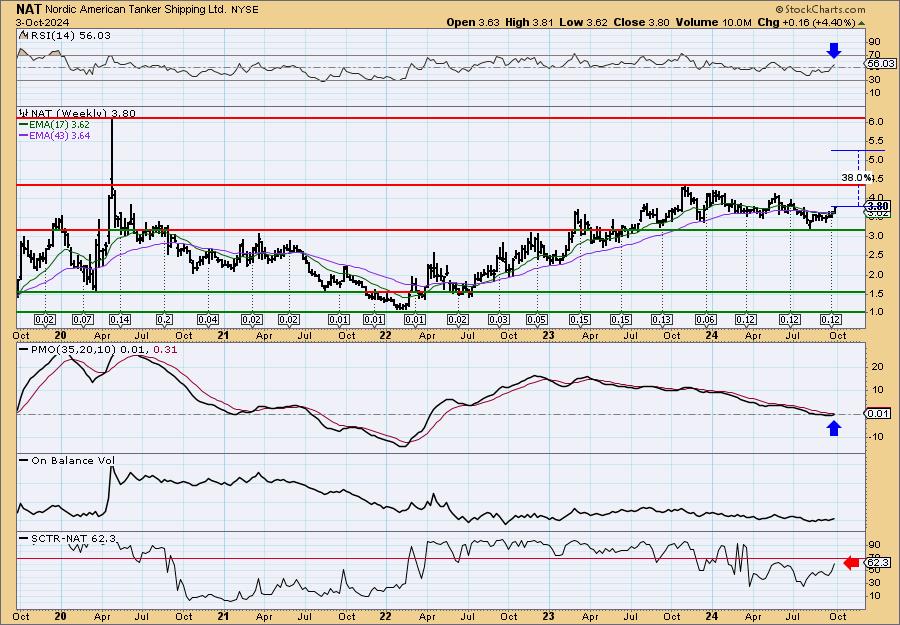The image size is (900, 625).
Task: Click the purple EMA(43) legend line swatch
Action: [x=24, y=136]
